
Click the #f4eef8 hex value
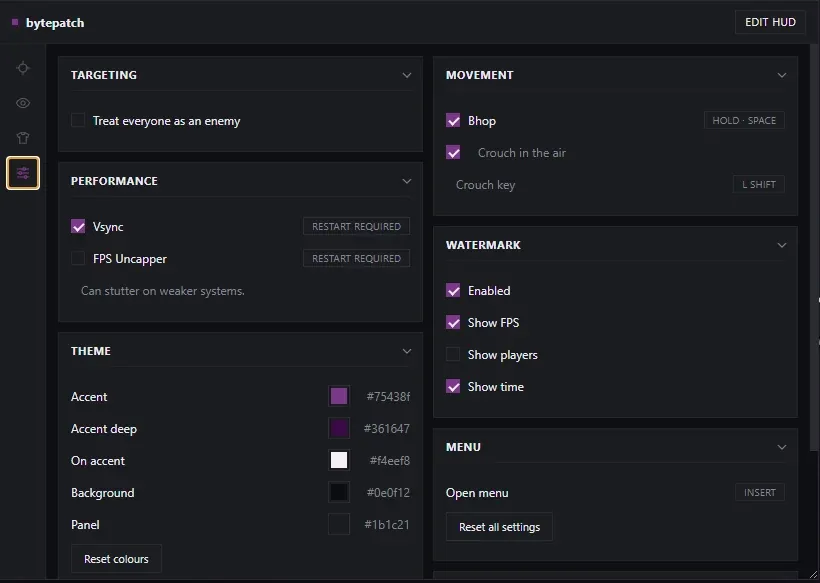390,461
